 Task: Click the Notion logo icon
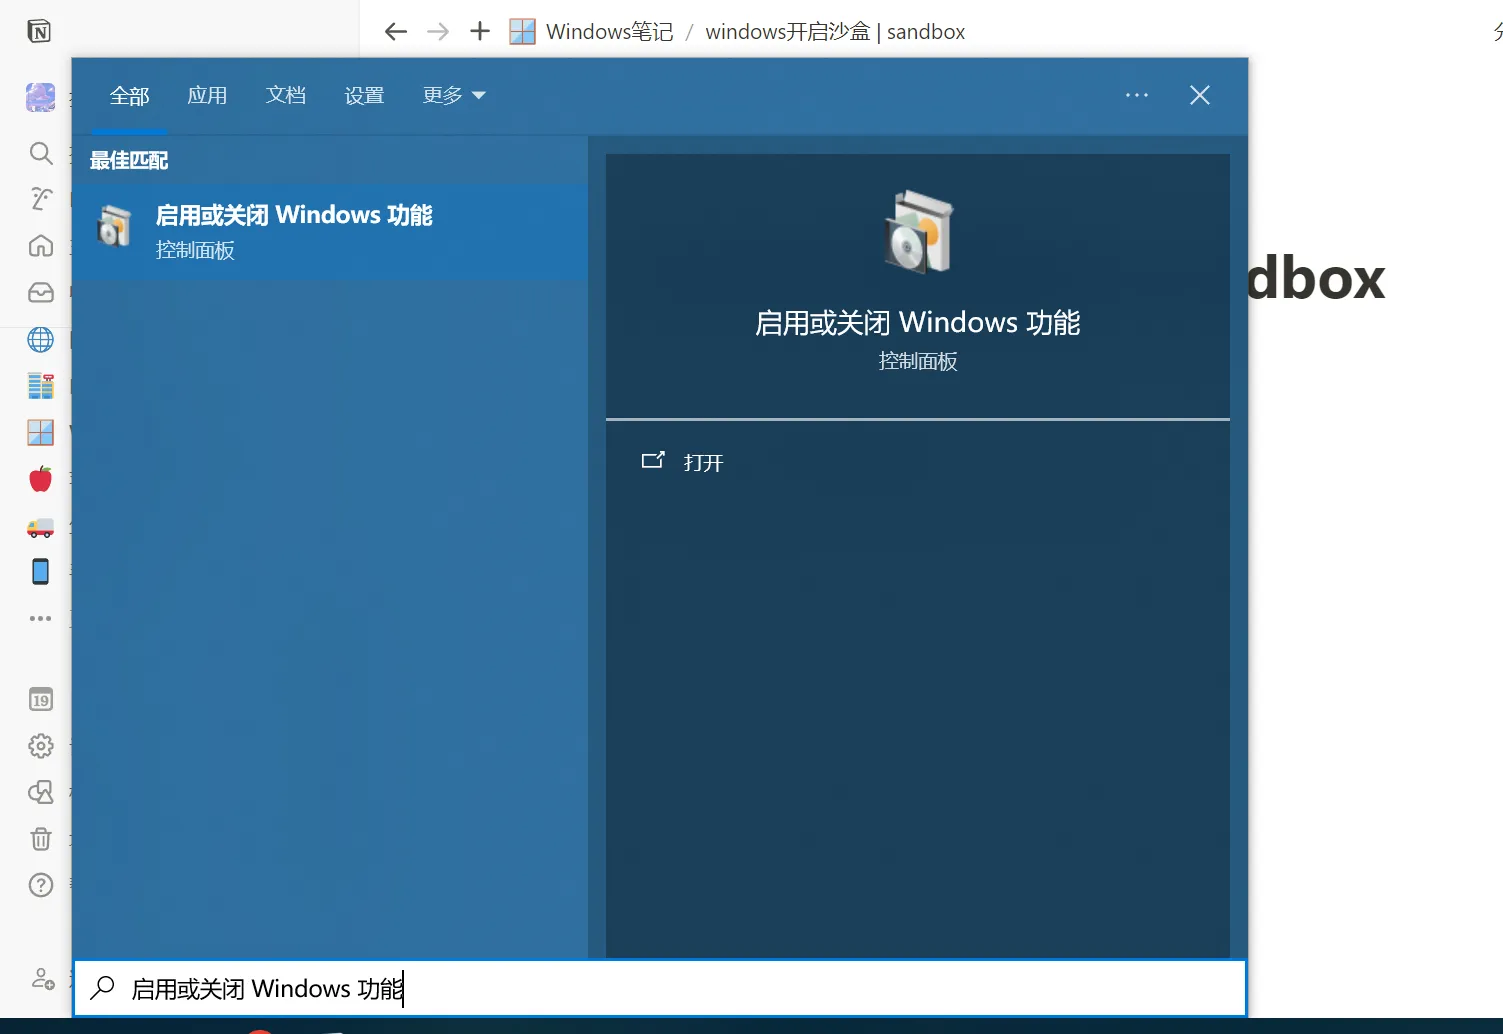click(x=39, y=32)
